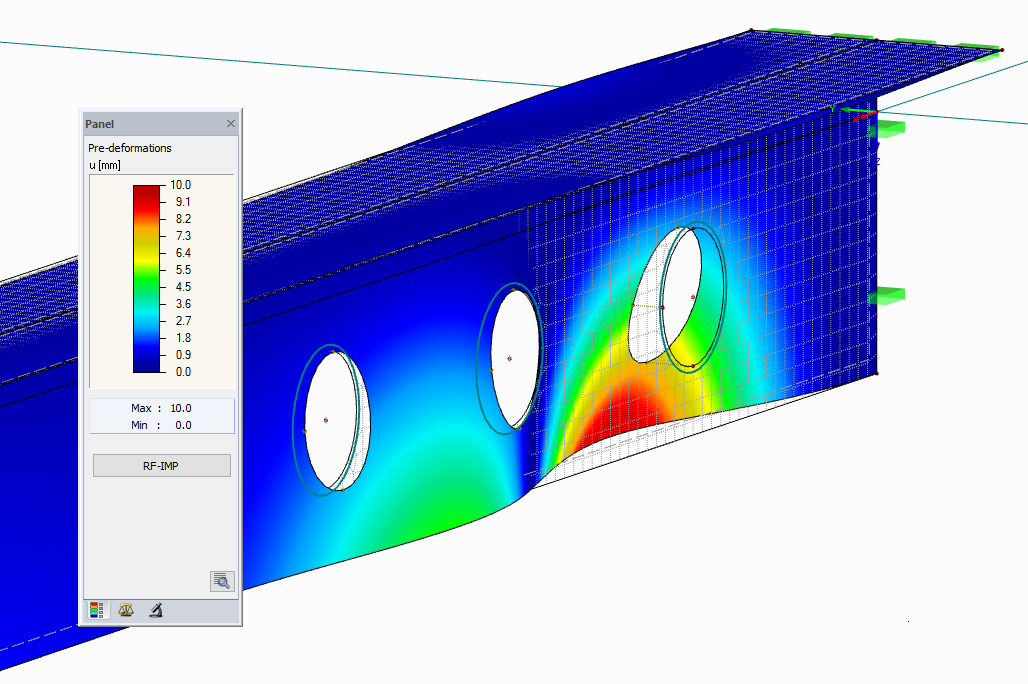The width and height of the screenshot is (1028, 684).
Task: Click the u [mm] units label
Action: pos(103,166)
